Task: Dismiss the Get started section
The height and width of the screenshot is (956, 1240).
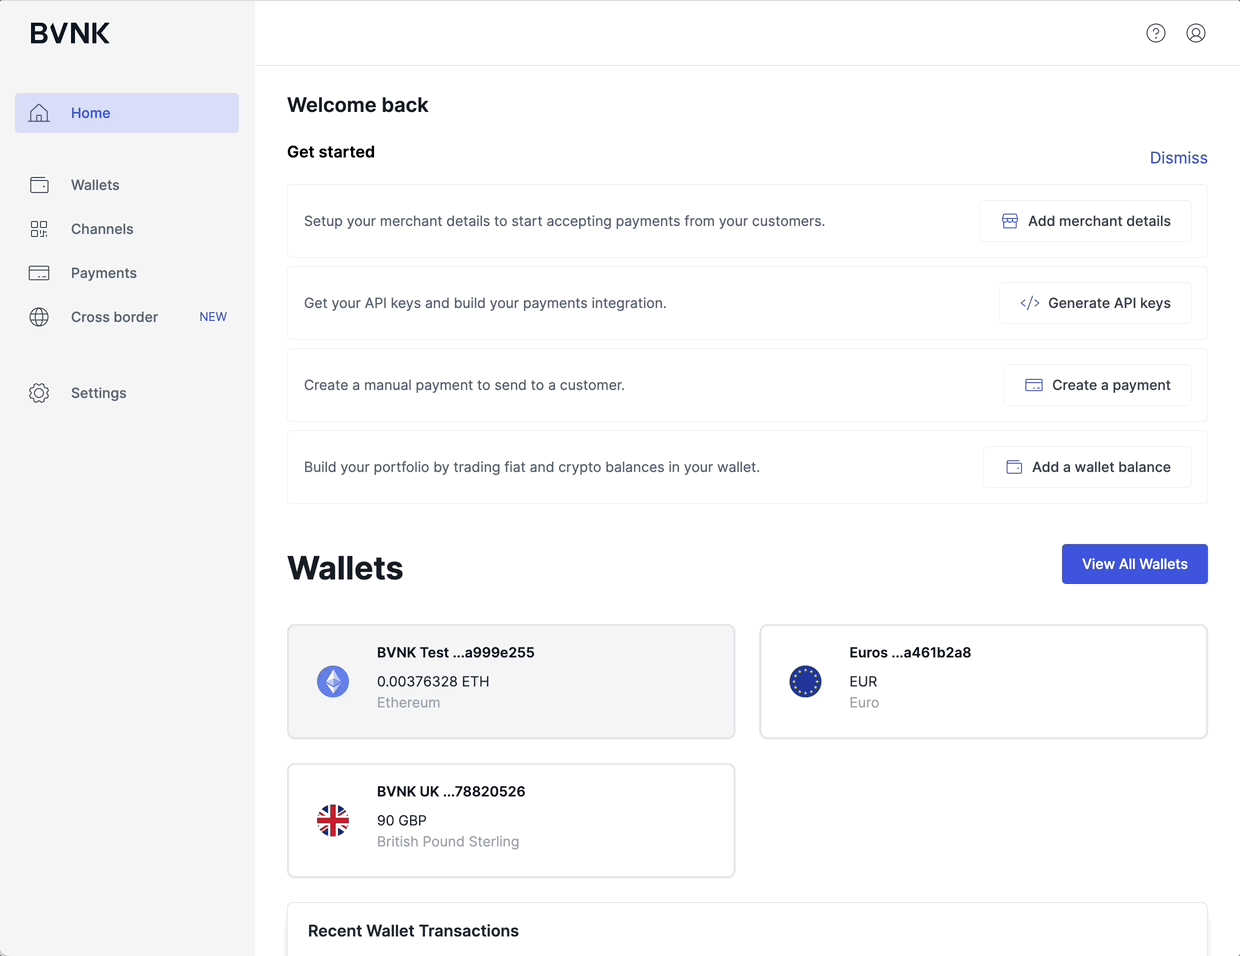Action: coord(1178,158)
